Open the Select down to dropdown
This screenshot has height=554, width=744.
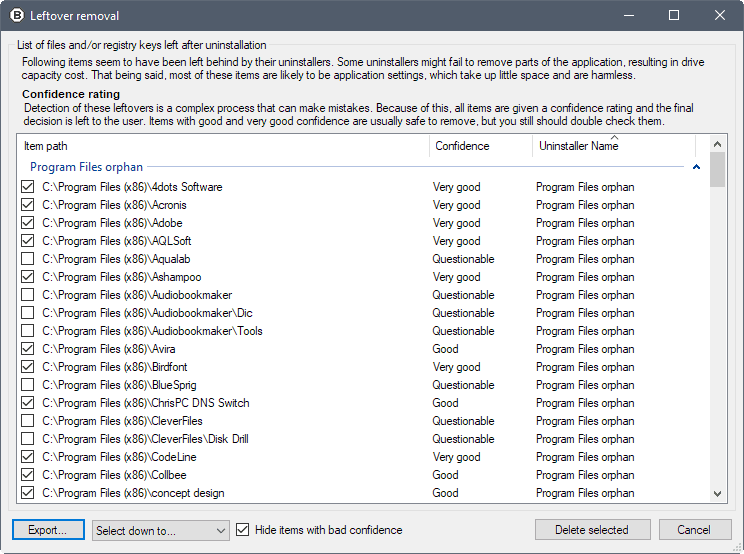point(161,530)
